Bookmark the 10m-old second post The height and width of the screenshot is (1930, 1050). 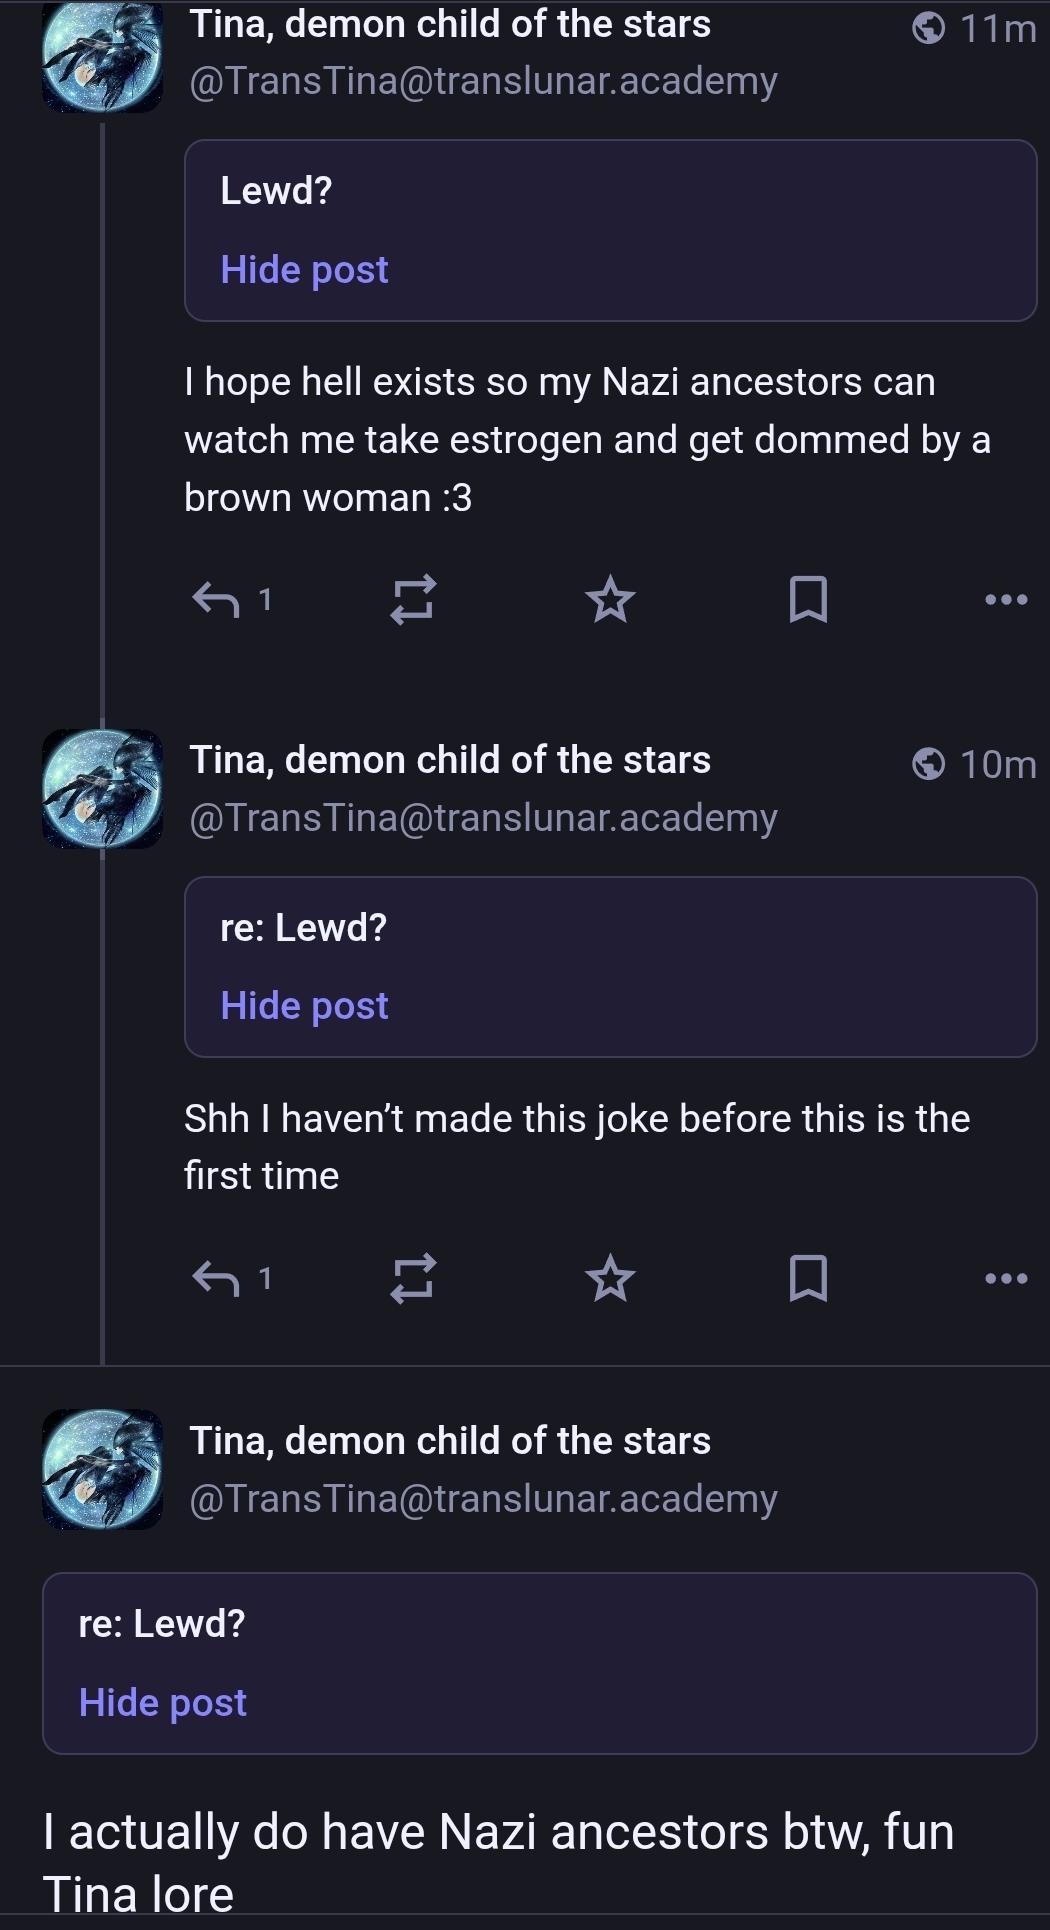point(808,1278)
